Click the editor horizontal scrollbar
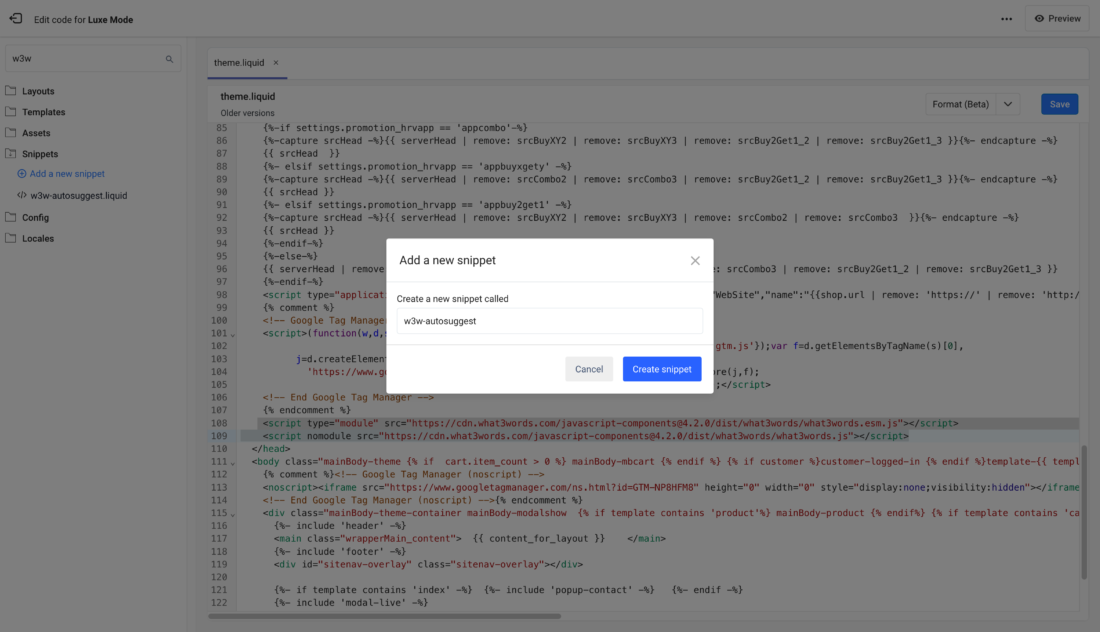This screenshot has height=632, width=1100. point(384,617)
